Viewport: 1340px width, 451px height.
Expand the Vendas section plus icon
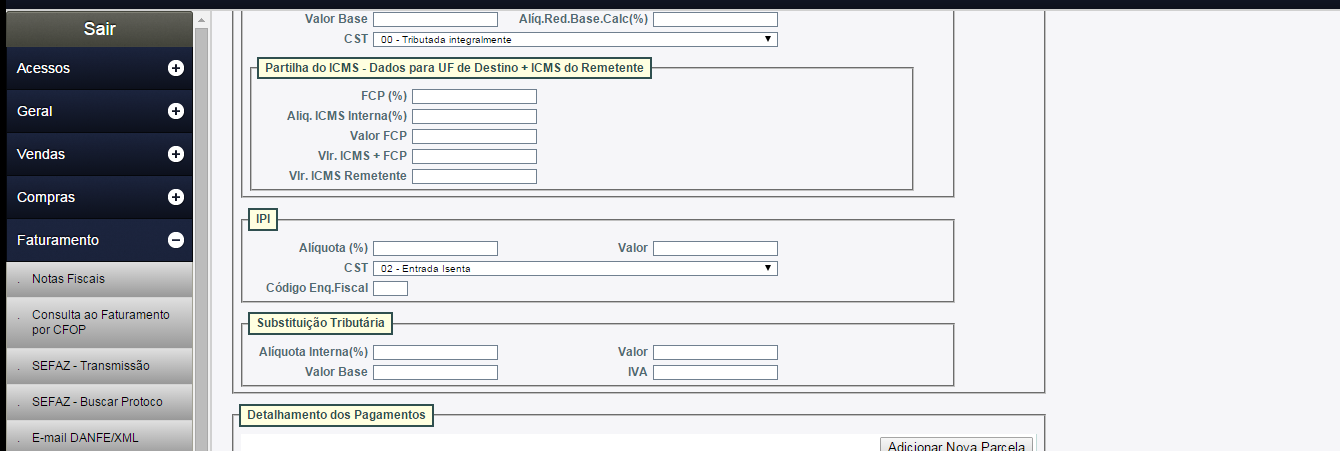[176, 154]
